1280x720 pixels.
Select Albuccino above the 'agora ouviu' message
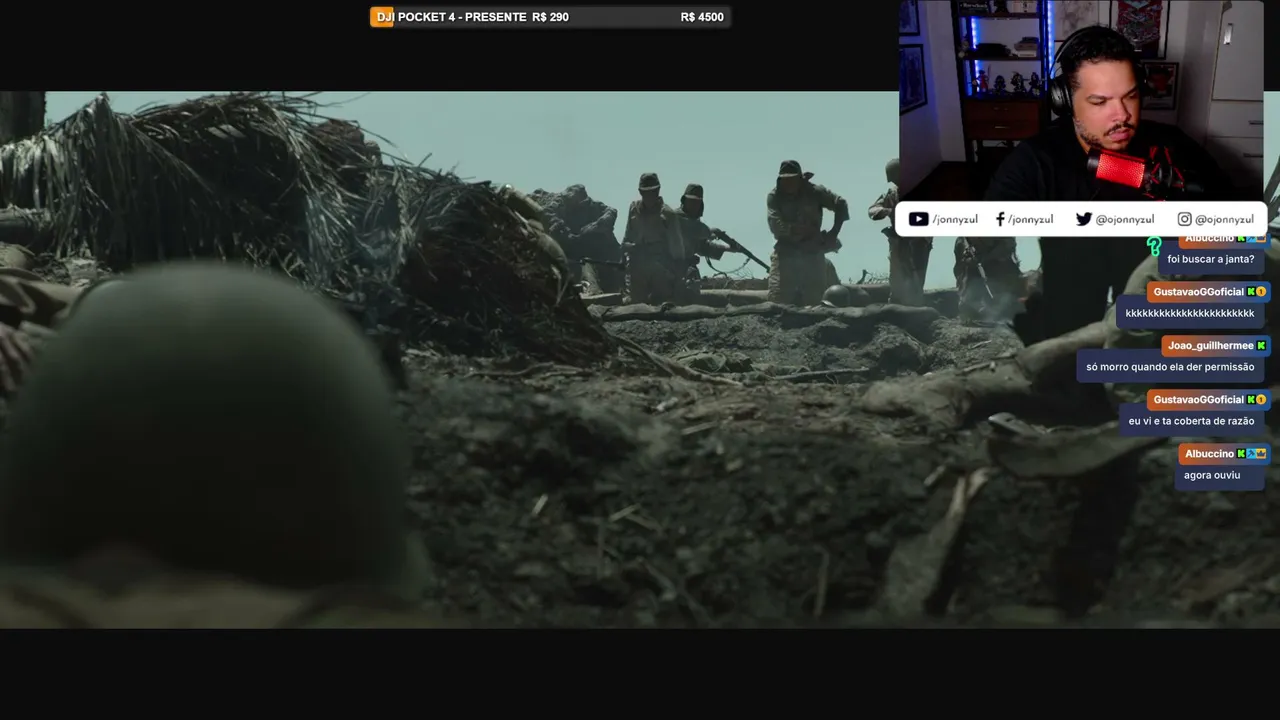(x=1210, y=454)
